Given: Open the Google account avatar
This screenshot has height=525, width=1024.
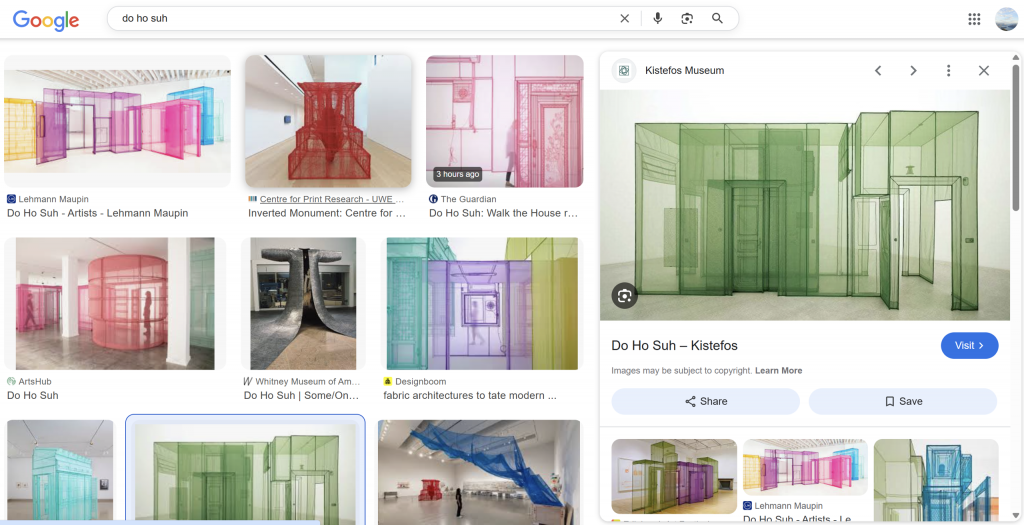Looking at the screenshot, I should point(1006,19).
